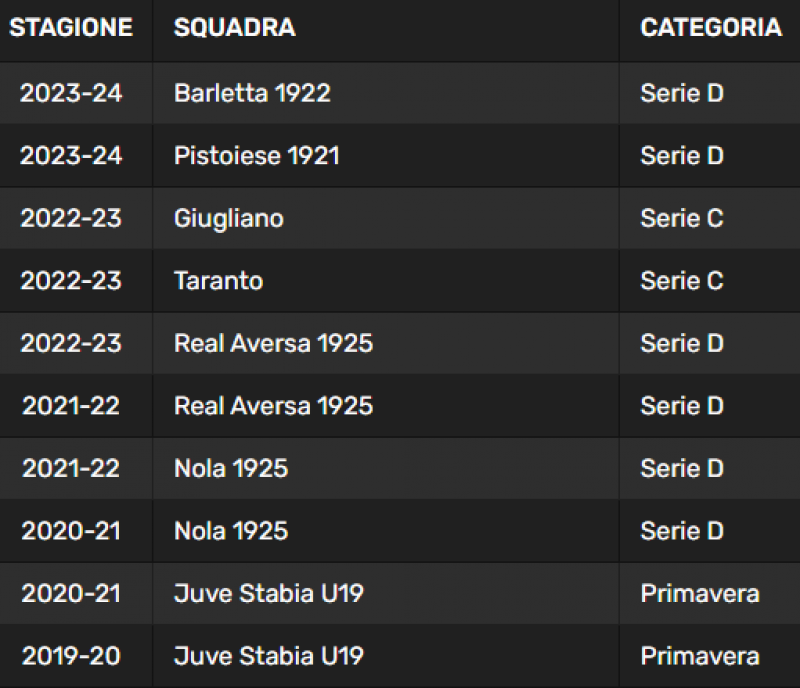The image size is (800, 688).
Task: Click the Serie C category for Taranto
Action: [x=682, y=281]
